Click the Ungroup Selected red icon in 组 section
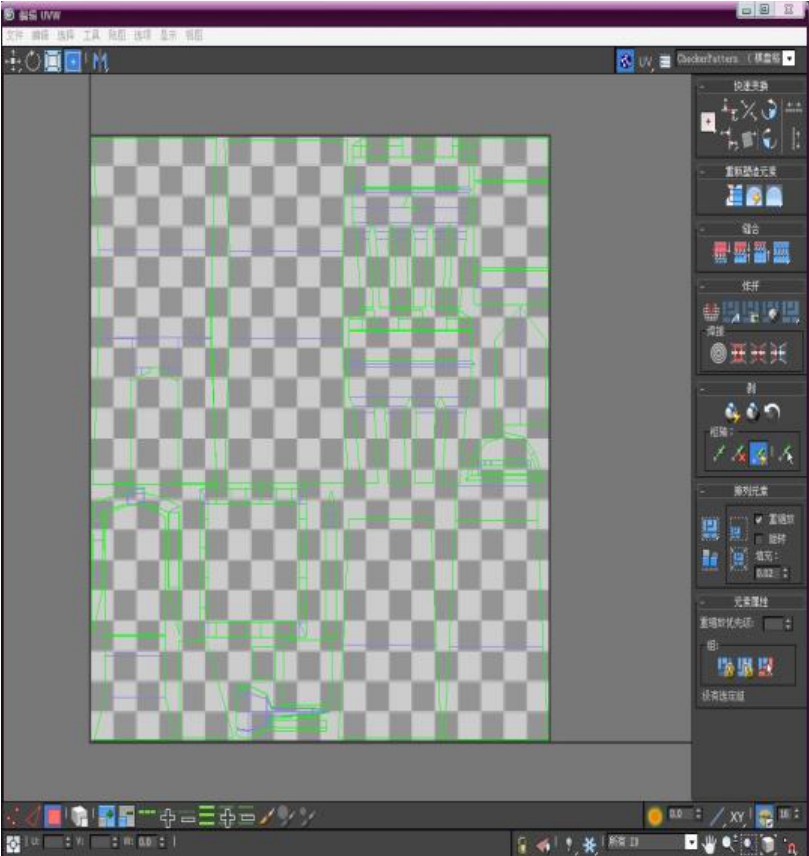The width and height of the screenshot is (809, 856). (765, 667)
